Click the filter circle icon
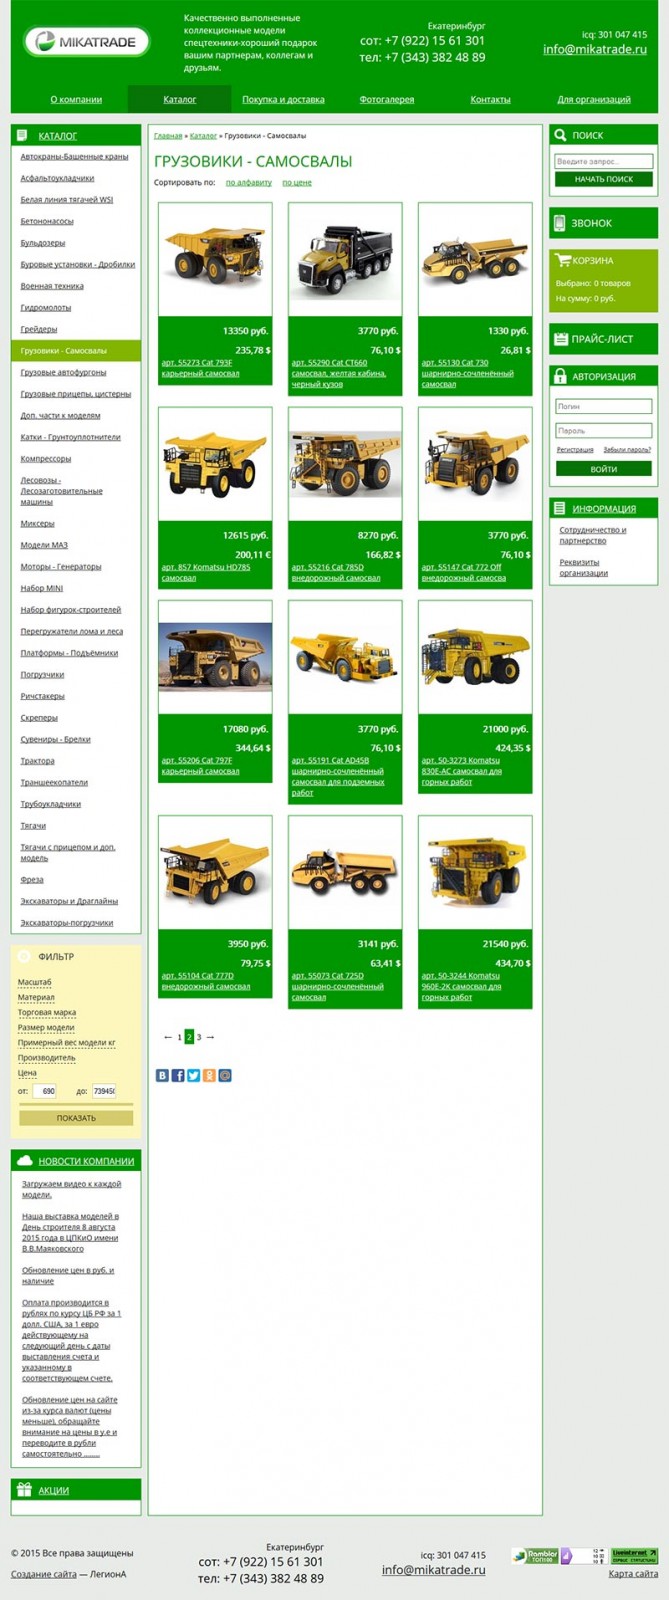 [x=25, y=956]
